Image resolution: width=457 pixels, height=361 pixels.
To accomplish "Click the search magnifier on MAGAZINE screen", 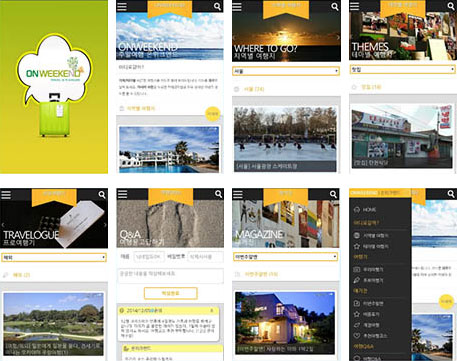I will point(333,194).
